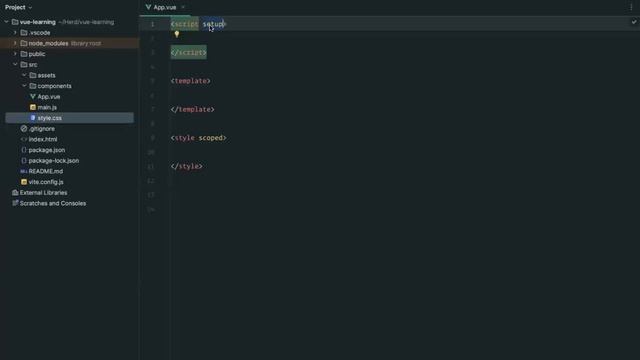Select the "Scratches and Consoles" node label

[x=53, y=203]
